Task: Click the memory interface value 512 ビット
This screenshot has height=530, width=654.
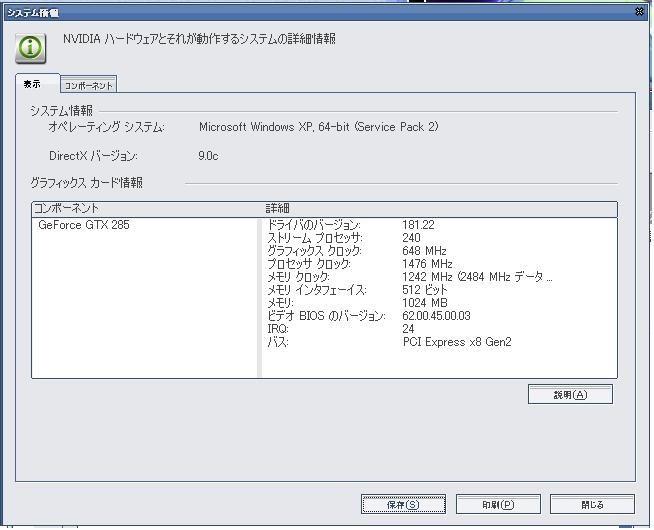Action: coord(425,290)
